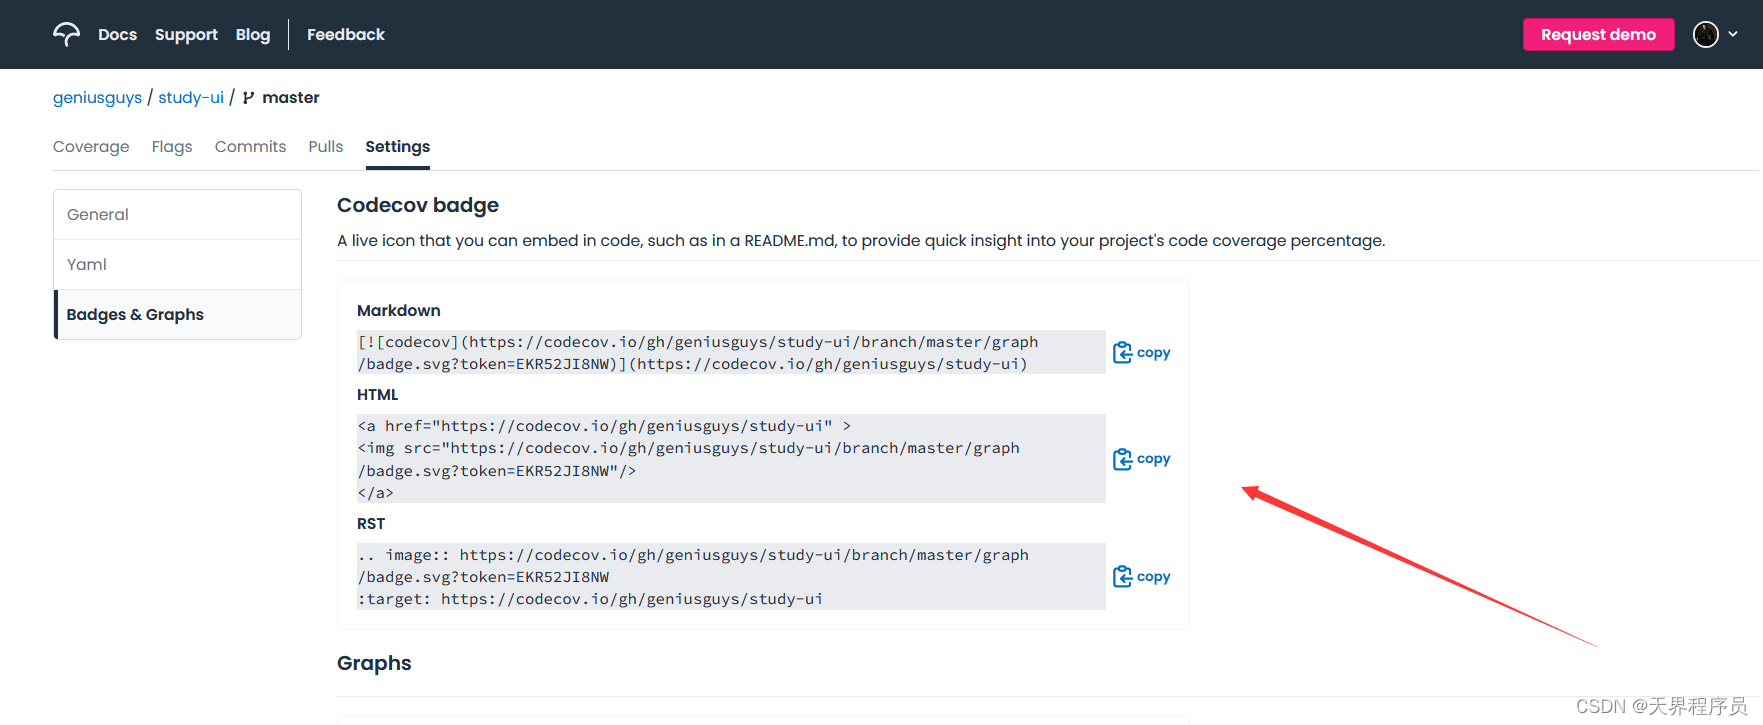The height and width of the screenshot is (725, 1763).
Task: Switch to the Commits tab
Action: [250, 147]
